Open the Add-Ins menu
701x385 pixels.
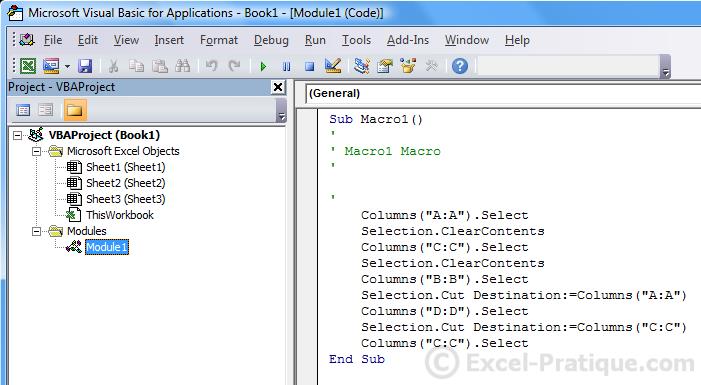point(408,40)
